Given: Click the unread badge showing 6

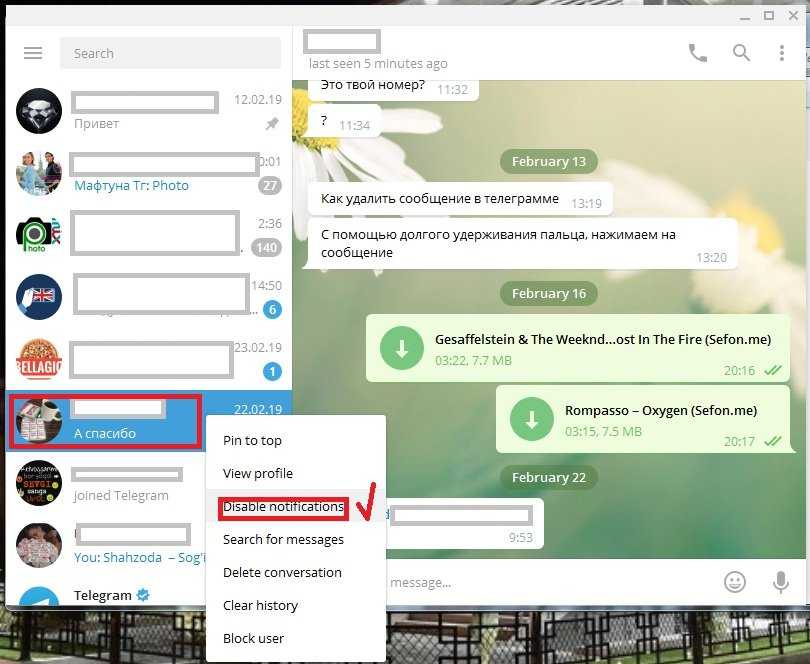Looking at the screenshot, I should 272,310.
